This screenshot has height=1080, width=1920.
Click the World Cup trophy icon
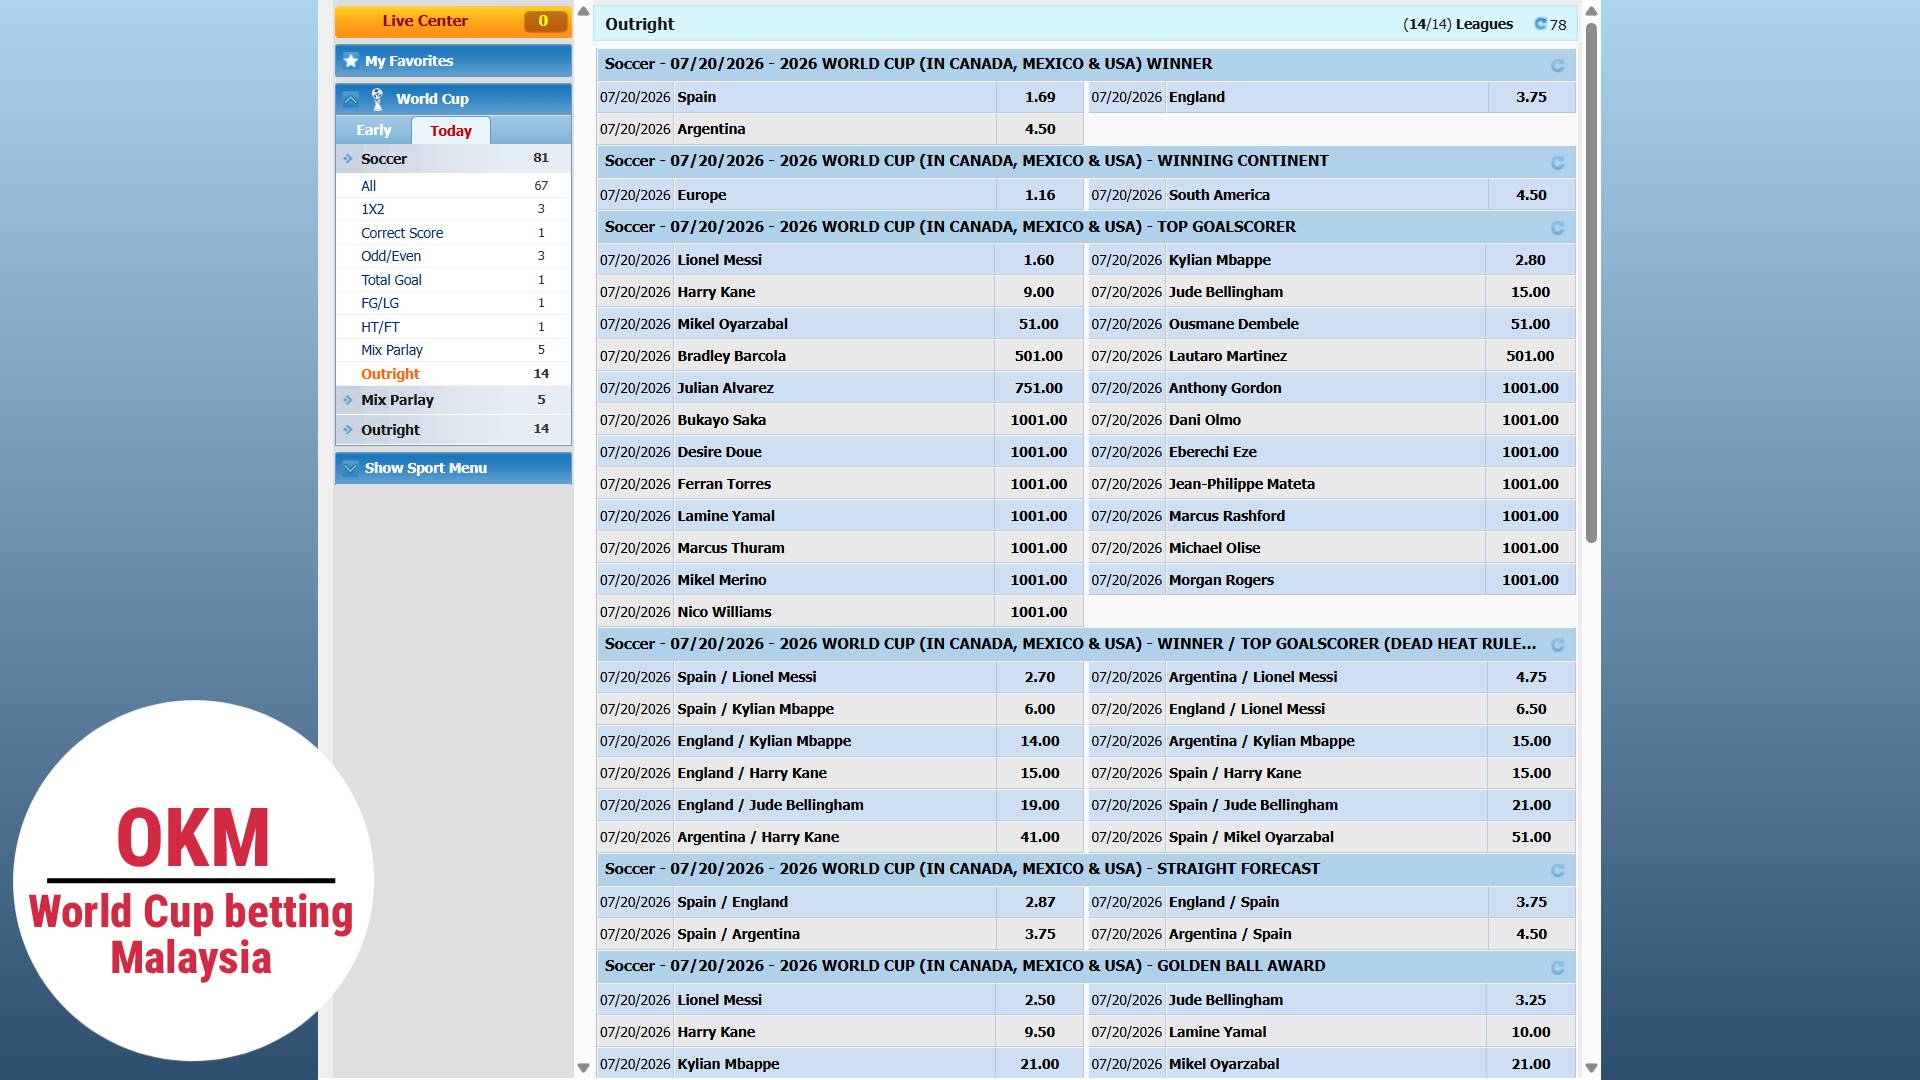tap(377, 99)
